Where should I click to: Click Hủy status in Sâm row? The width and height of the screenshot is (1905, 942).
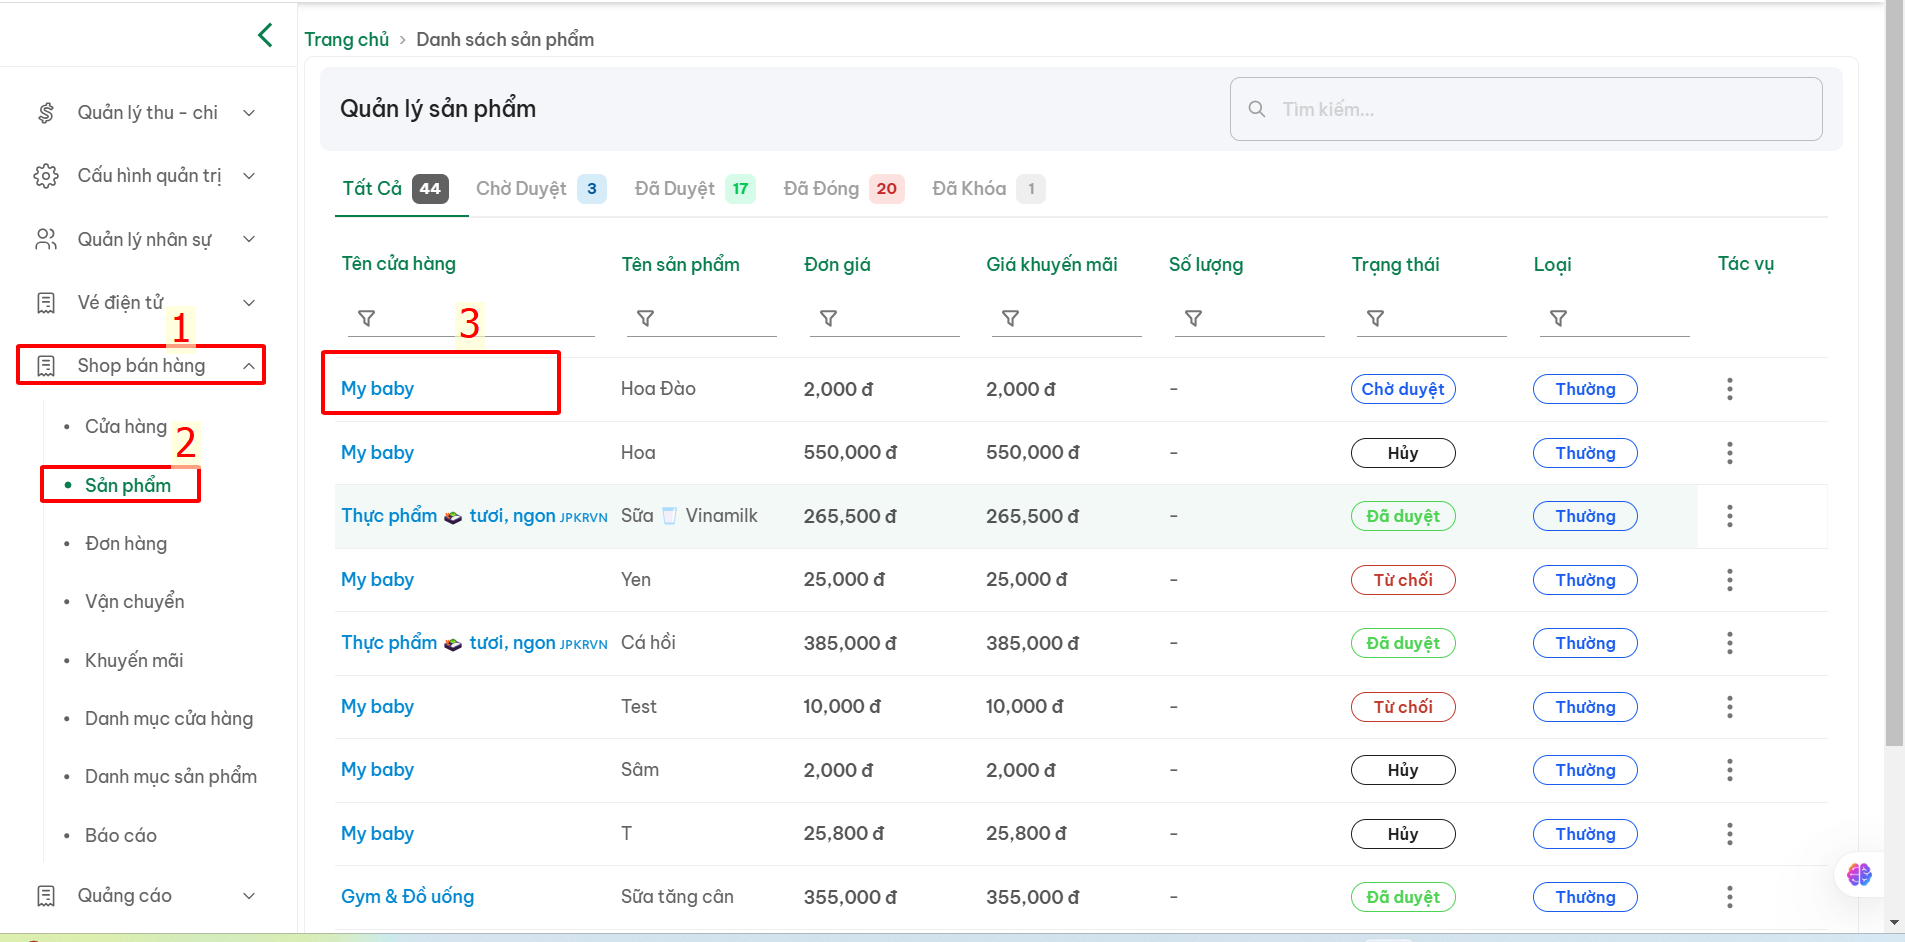tap(1403, 770)
